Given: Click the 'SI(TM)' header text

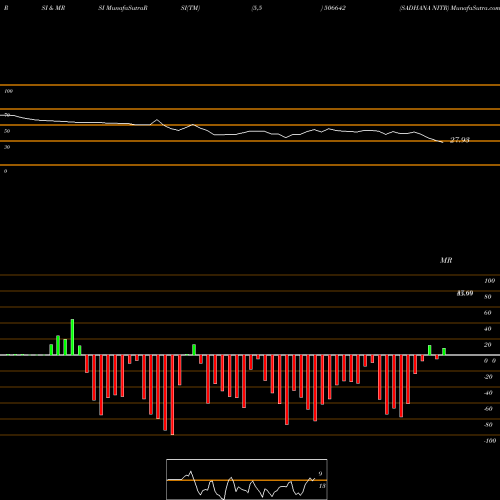Looking at the screenshot, I should tap(190, 8).
